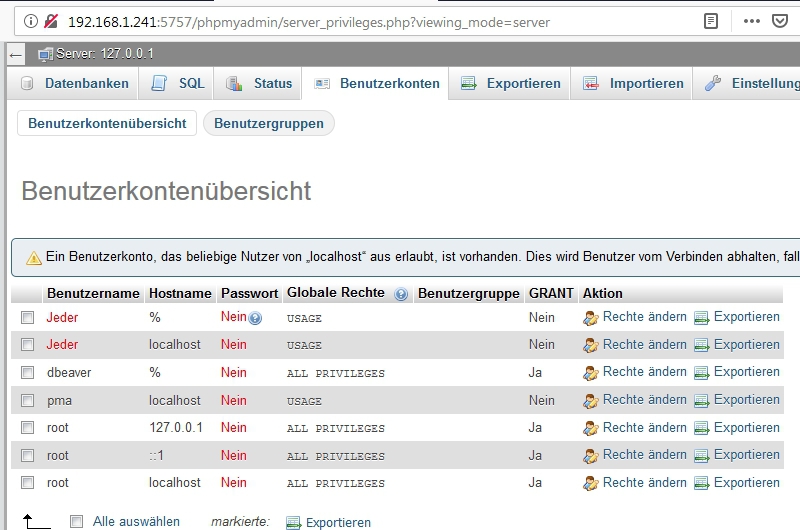800x530 pixels.
Task: Focus the browser address bar URL
Action: (309, 22)
